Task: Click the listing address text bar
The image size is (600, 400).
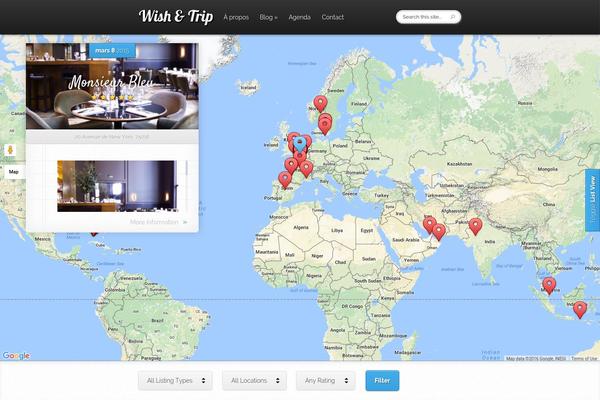Action: click(x=112, y=137)
